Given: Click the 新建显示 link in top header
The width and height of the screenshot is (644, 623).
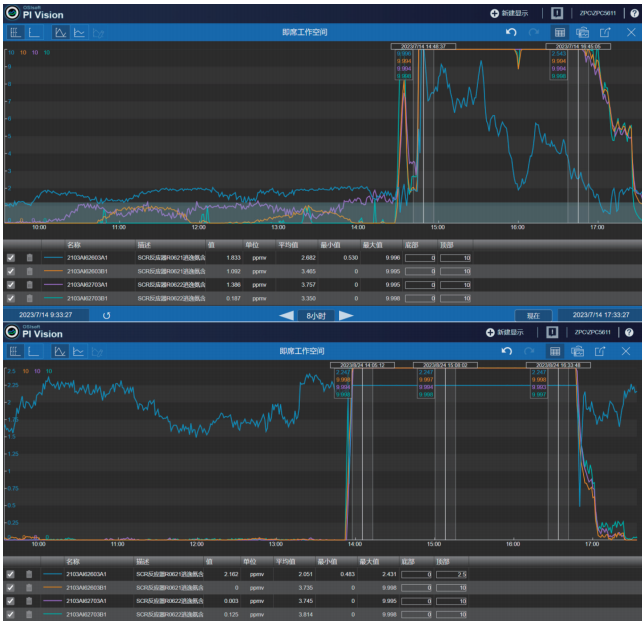Looking at the screenshot, I should (x=520, y=14).
